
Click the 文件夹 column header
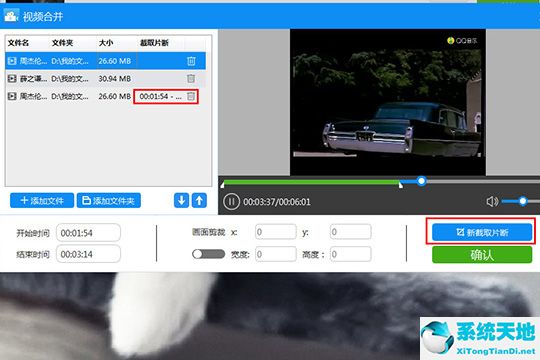click(x=62, y=43)
